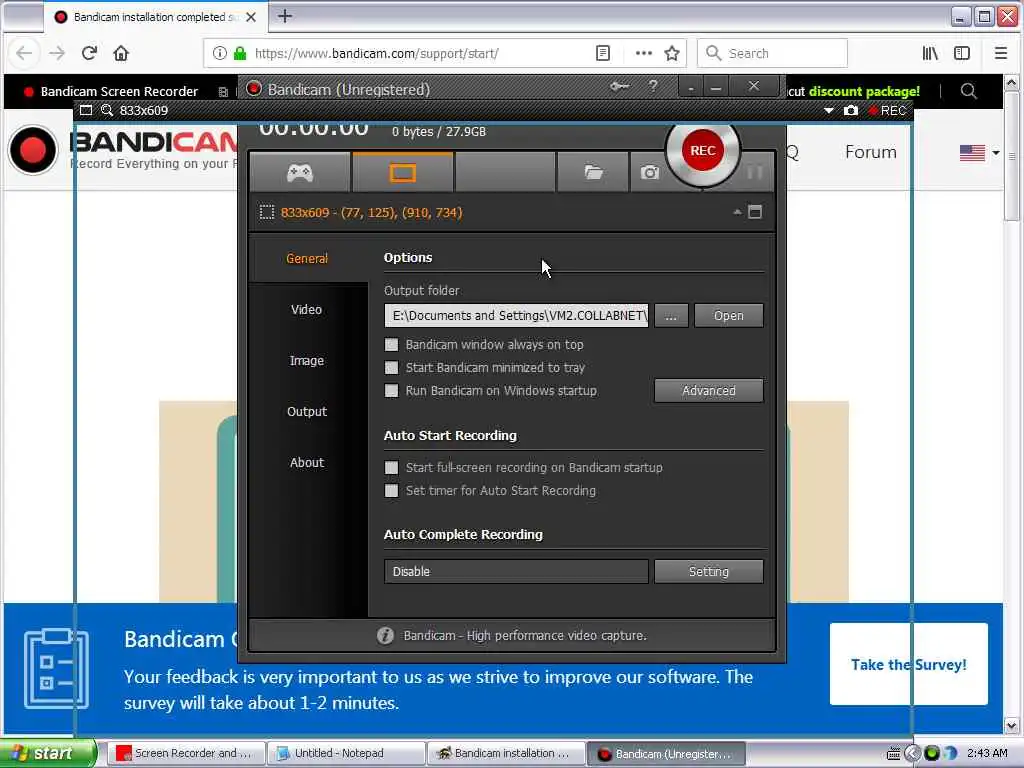Image resolution: width=1024 pixels, height=768 pixels.
Task: Browse output folder with ... button
Action: tap(671, 315)
